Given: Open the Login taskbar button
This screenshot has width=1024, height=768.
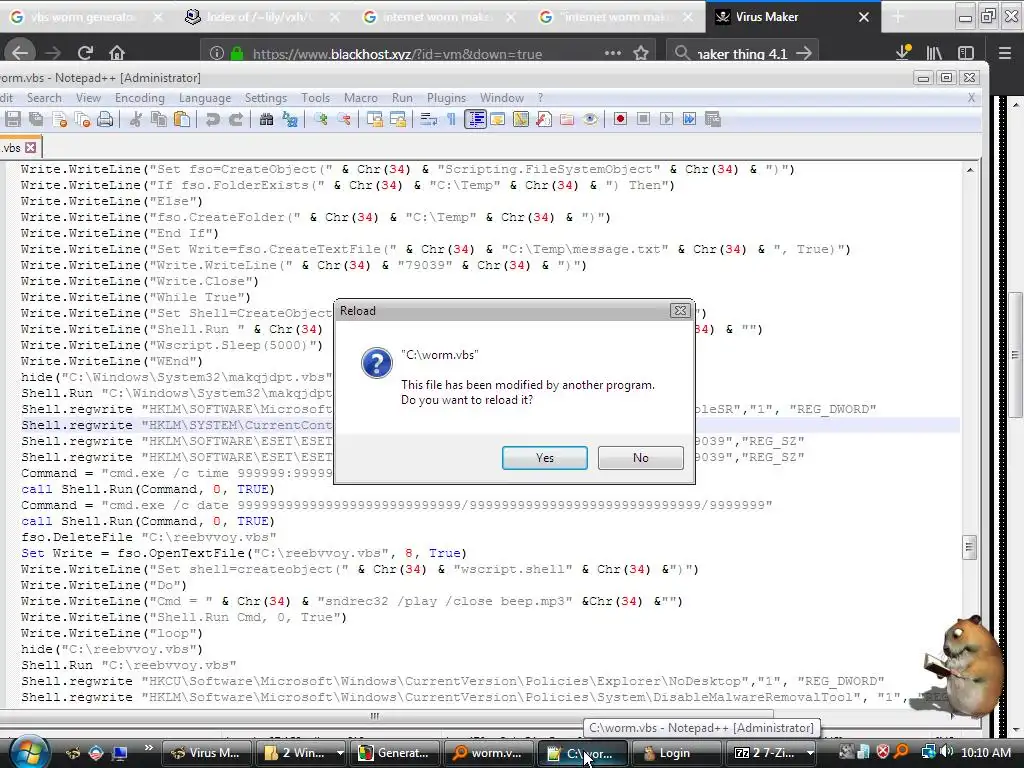Looking at the screenshot, I should click(x=676, y=753).
